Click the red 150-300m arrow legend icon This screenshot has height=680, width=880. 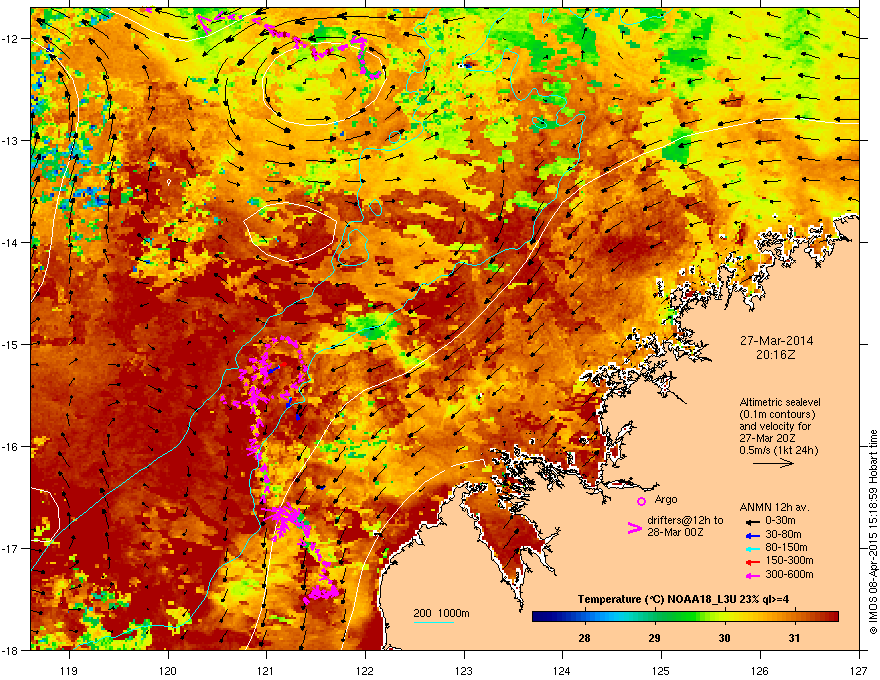pyautogui.click(x=752, y=562)
